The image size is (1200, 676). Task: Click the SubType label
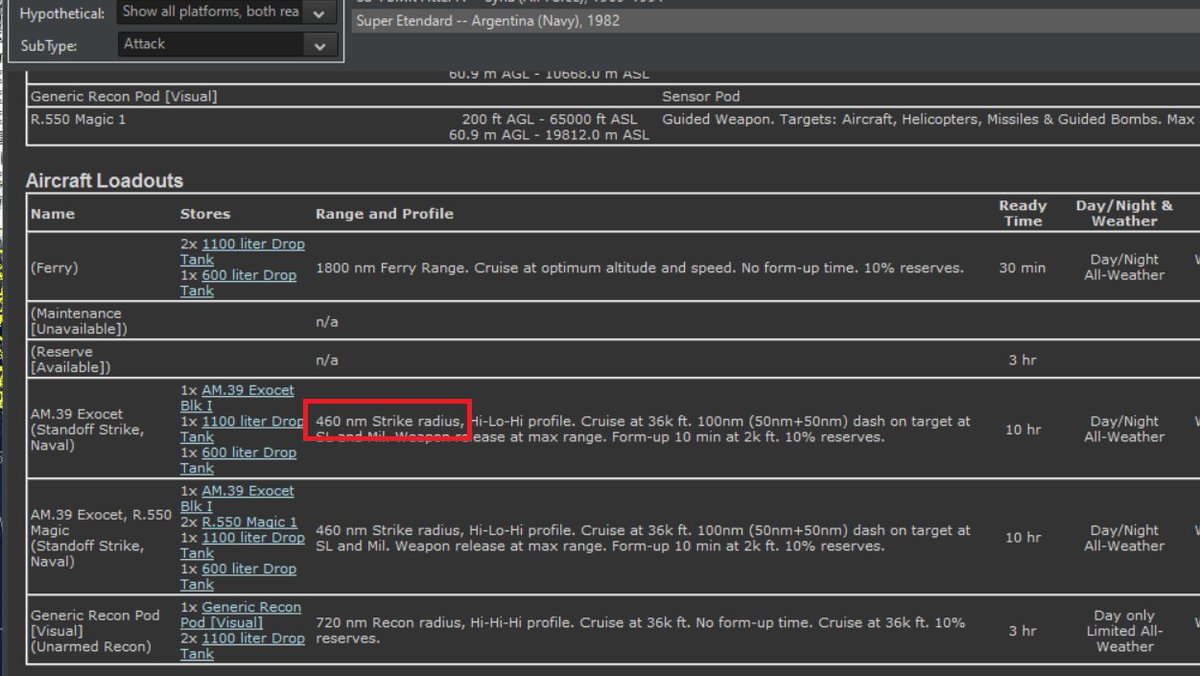pyautogui.click(x=49, y=46)
